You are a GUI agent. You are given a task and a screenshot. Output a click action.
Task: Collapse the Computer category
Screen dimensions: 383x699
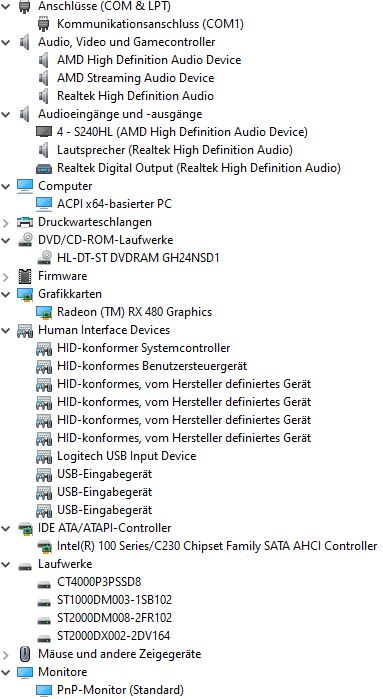click(x=6, y=186)
